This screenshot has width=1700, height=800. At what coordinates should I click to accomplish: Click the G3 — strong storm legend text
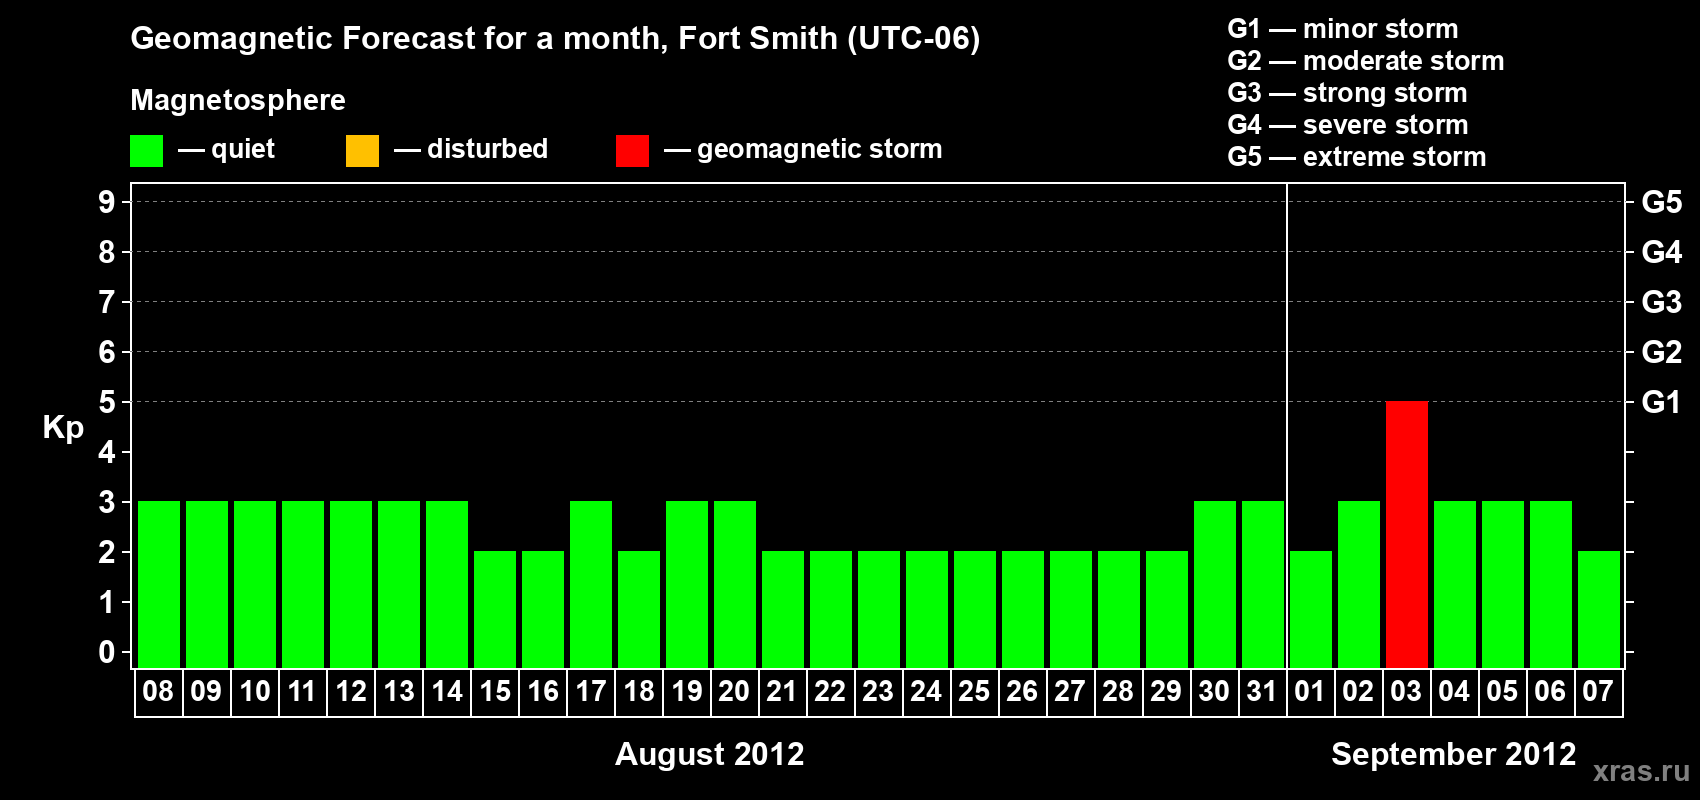point(1347,93)
